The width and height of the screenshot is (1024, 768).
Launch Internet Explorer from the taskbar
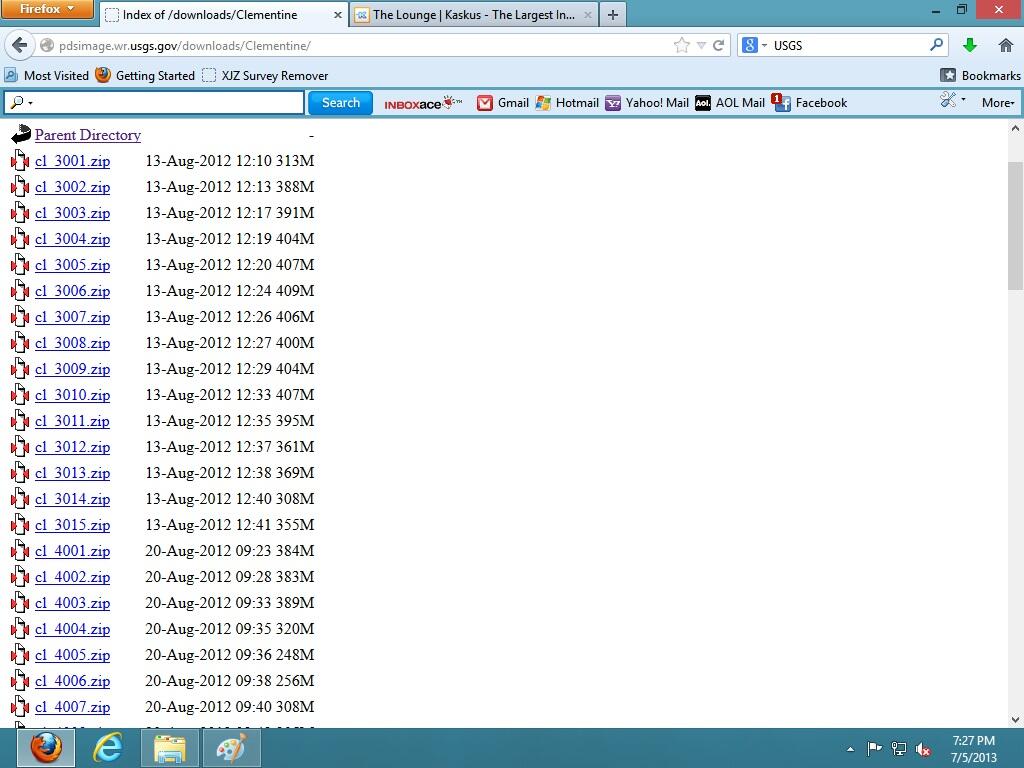point(108,748)
